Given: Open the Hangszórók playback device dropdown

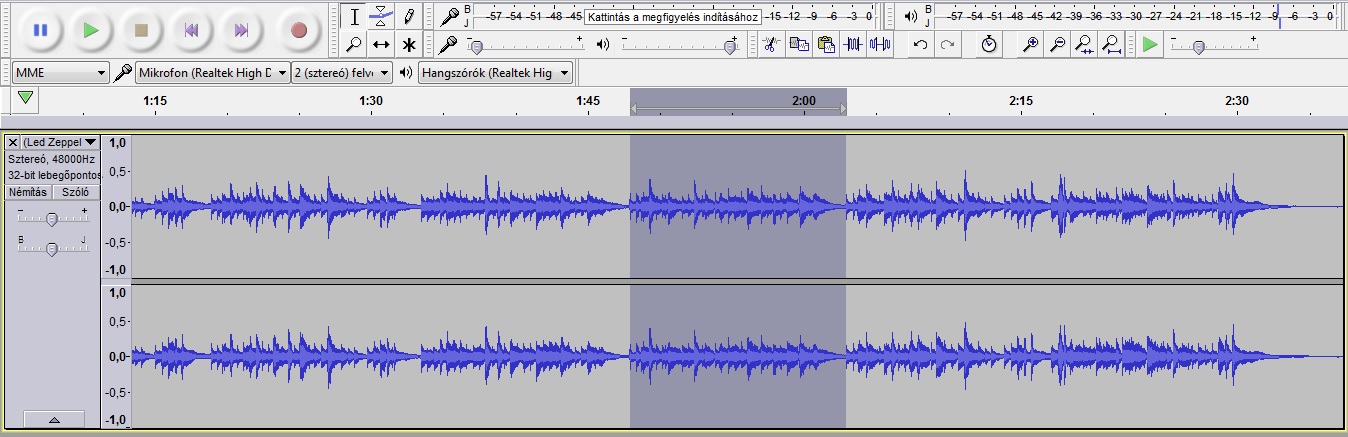Looking at the screenshot, I should point(495,73).
